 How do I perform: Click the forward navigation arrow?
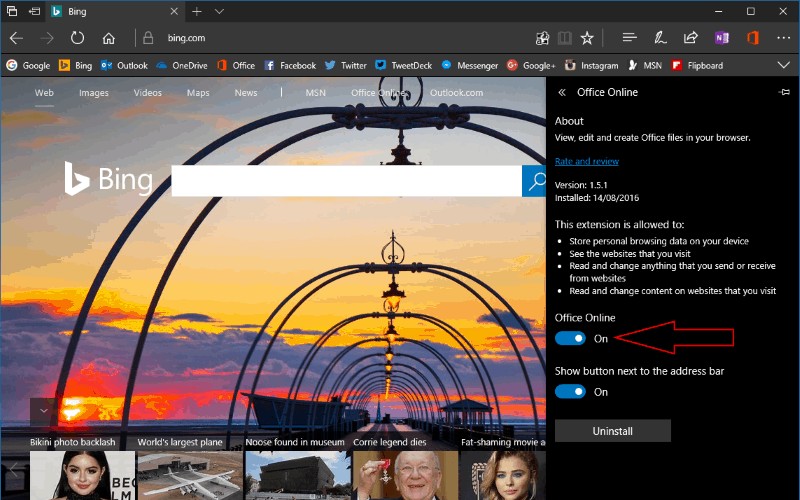[x=47, y=38]
